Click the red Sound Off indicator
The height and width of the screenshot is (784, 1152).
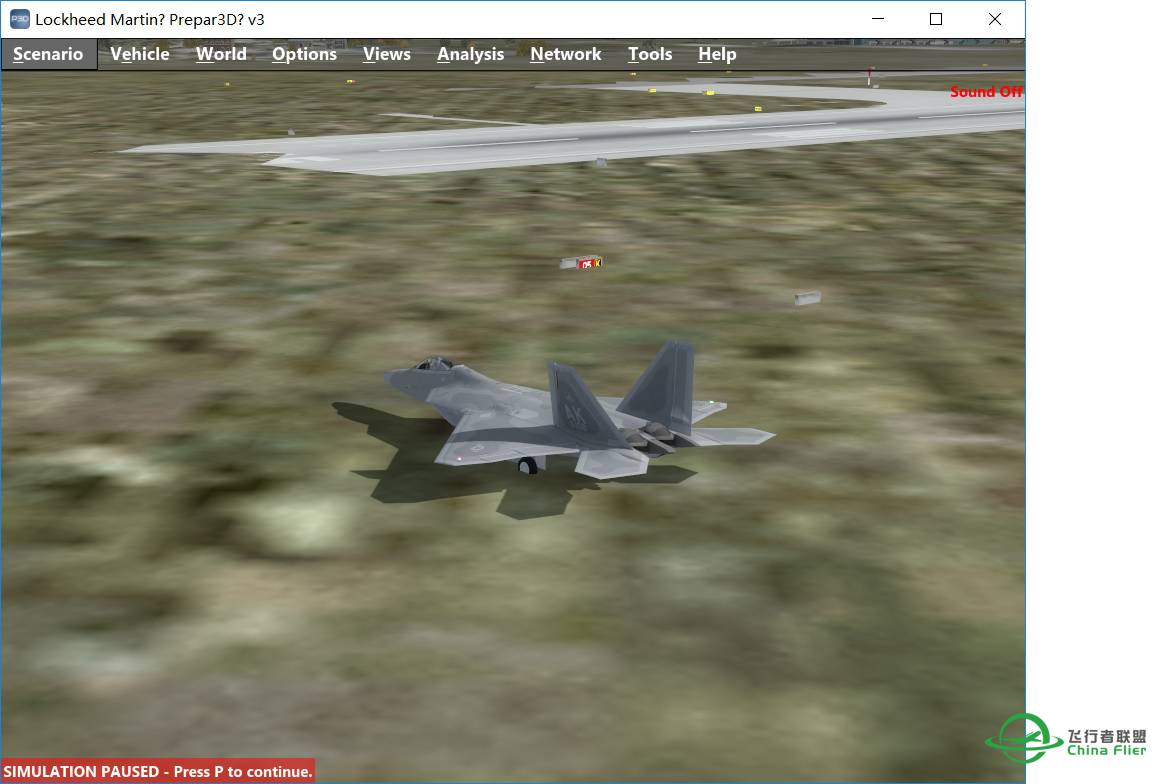click(x=986, y=92)
